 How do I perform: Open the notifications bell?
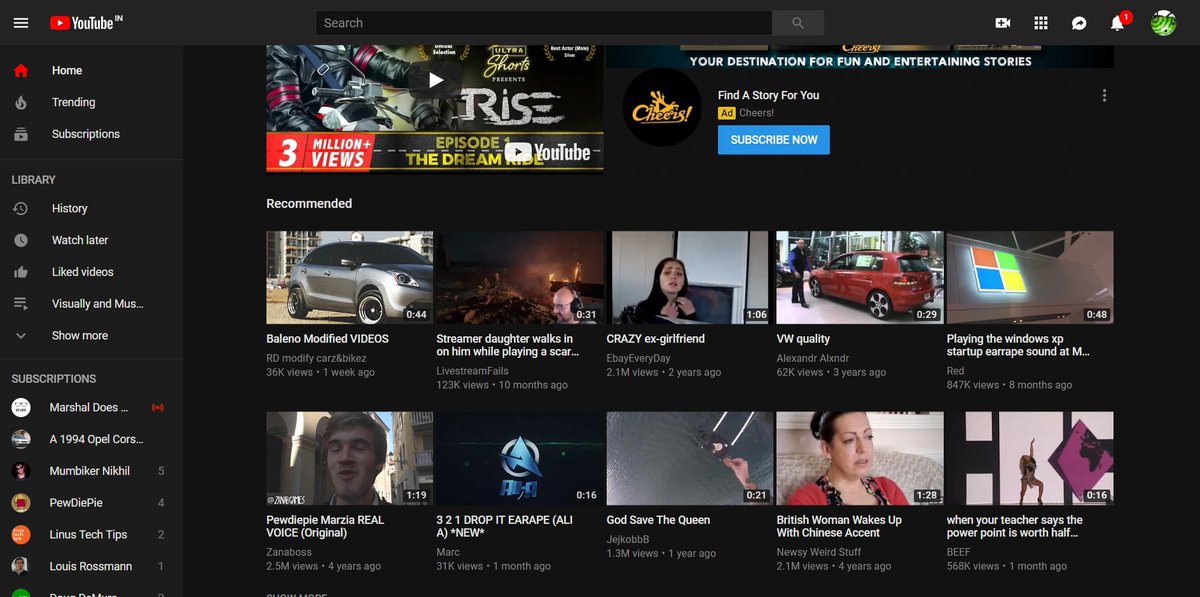point(1119,22)
